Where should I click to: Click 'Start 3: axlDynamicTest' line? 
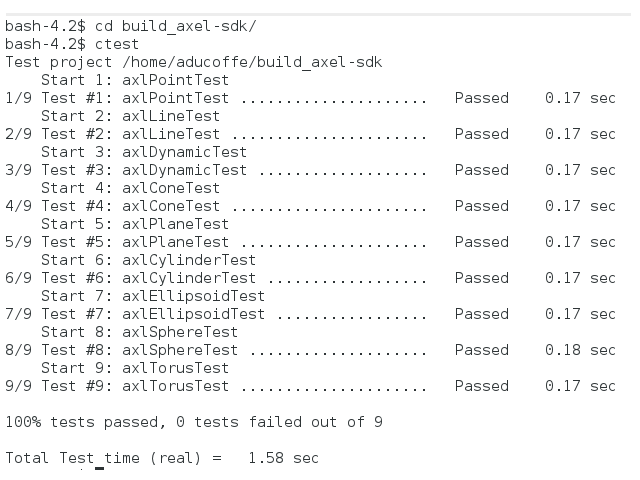[143, 152]
